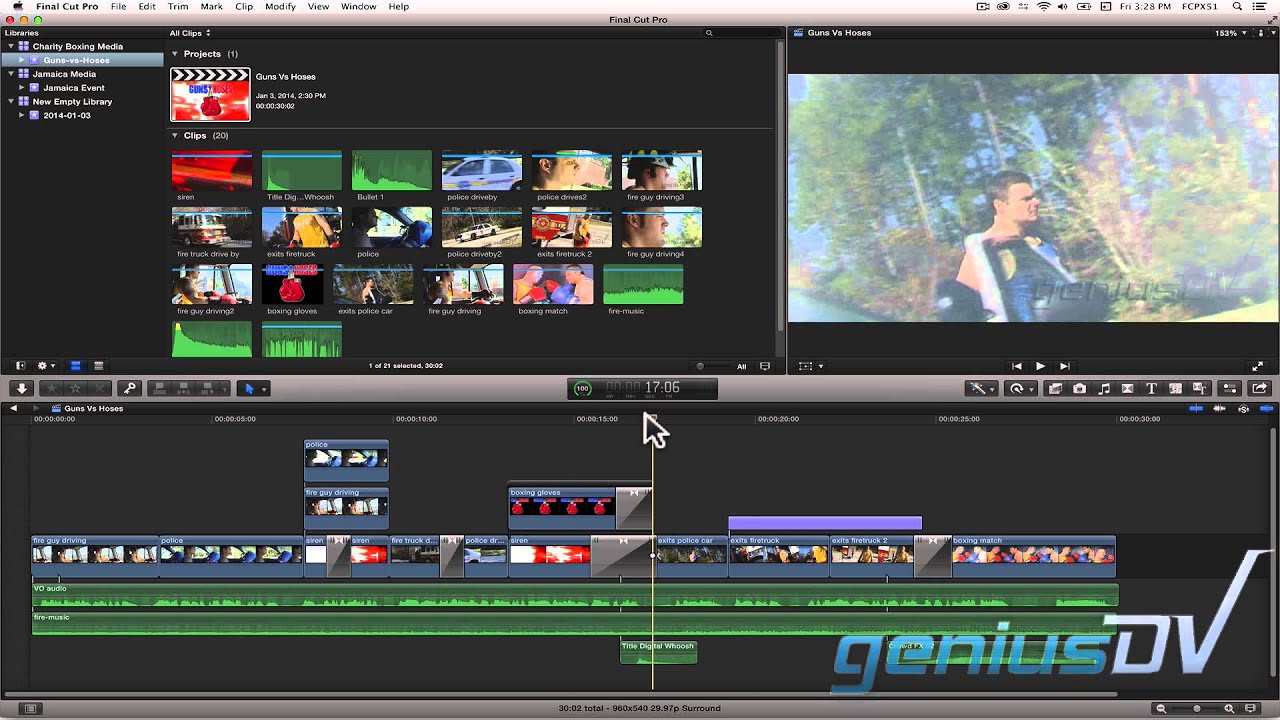
Task: Adjust the clip duration slider in browser
Action: click(700, 366)
